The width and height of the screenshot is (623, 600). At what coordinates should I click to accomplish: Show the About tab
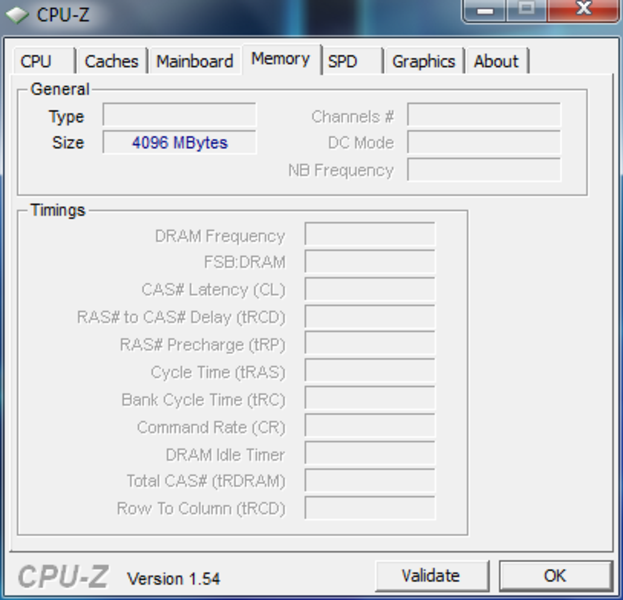click(497, 61)
